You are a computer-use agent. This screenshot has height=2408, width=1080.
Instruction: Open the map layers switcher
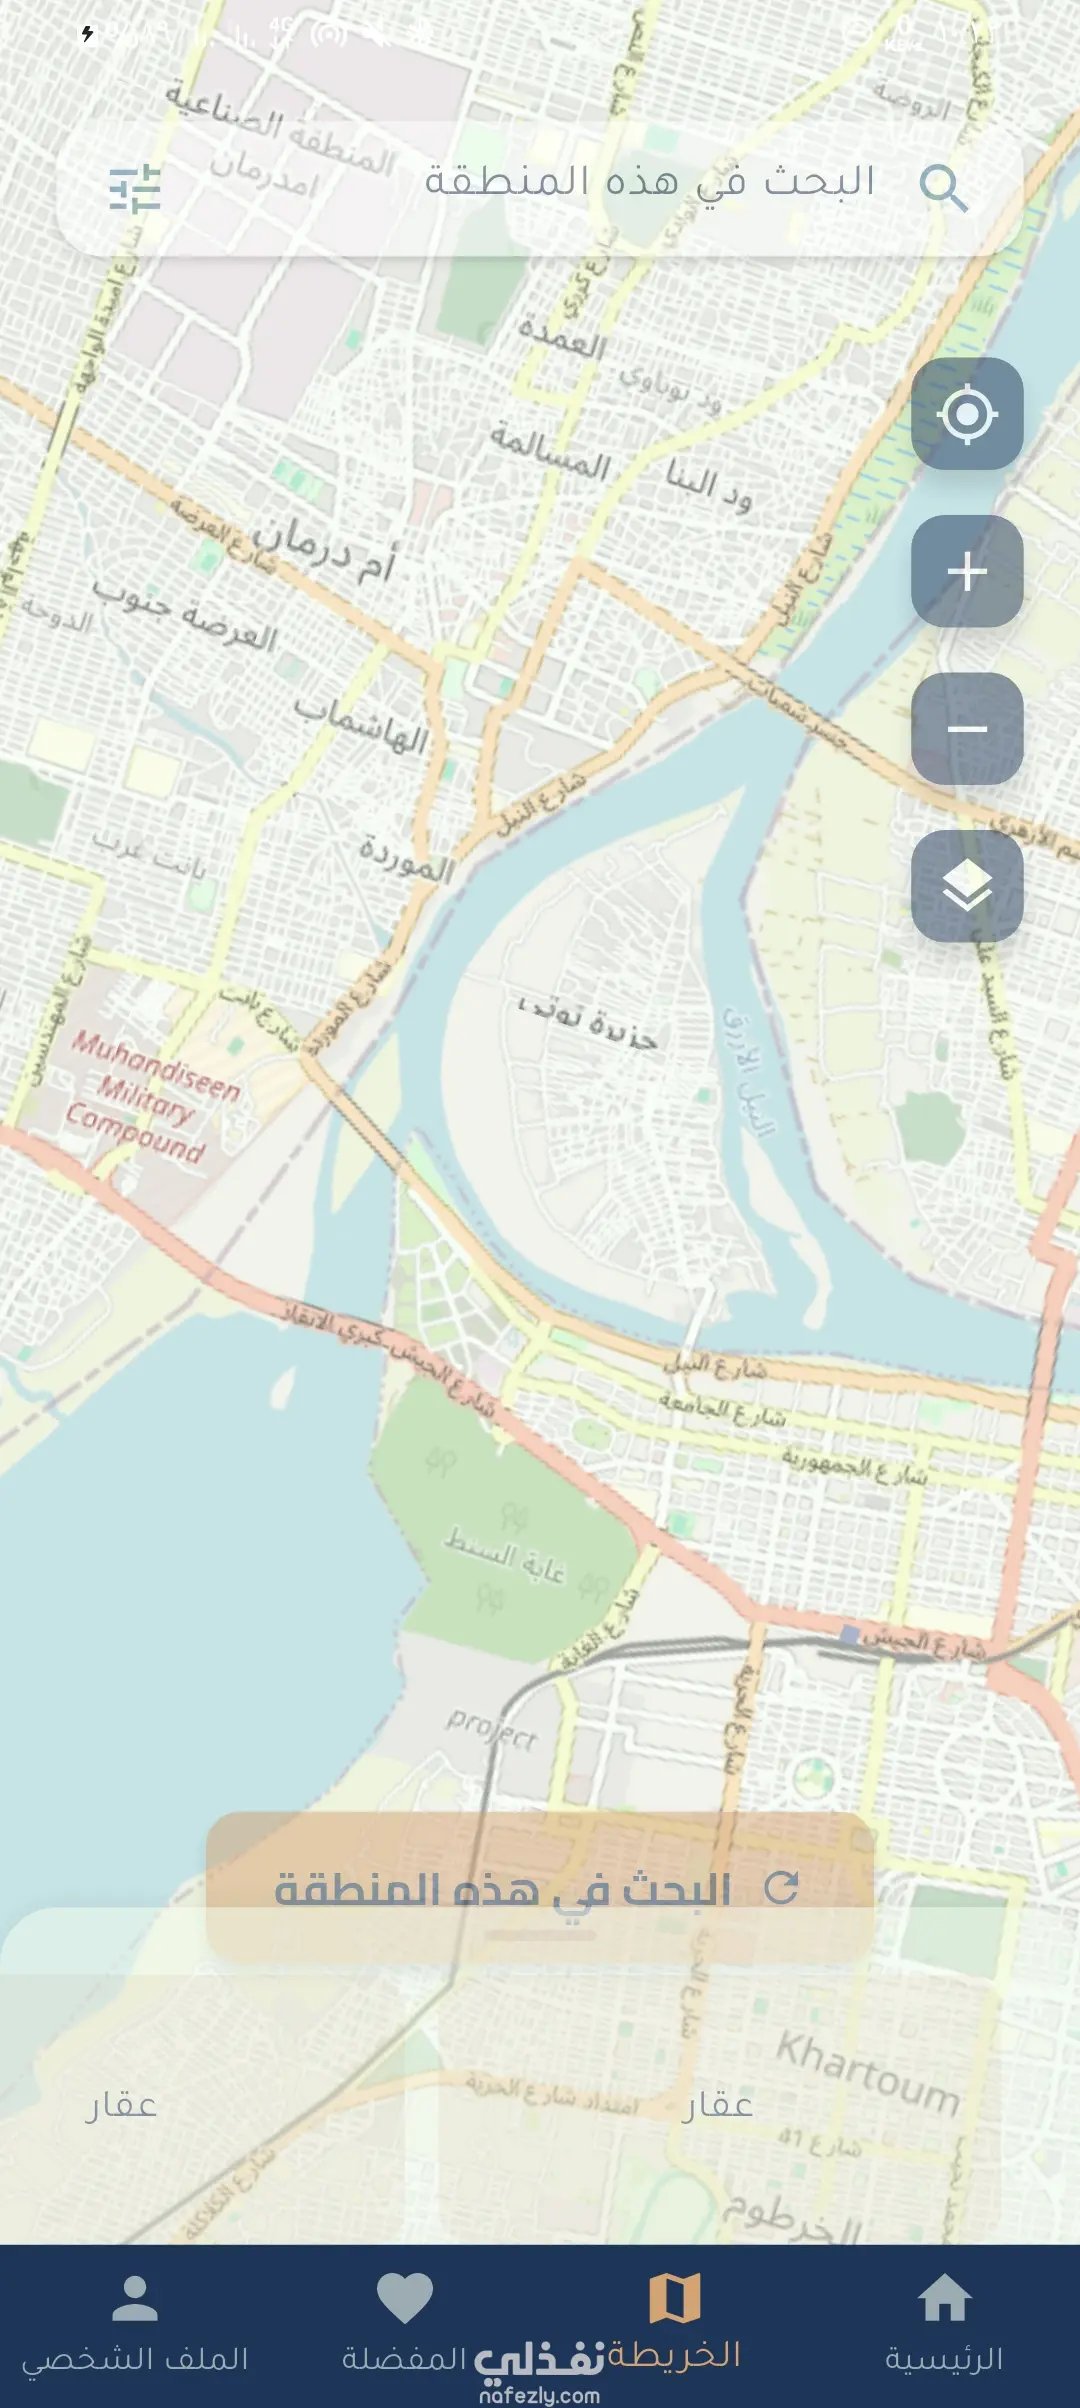(967, 886)
